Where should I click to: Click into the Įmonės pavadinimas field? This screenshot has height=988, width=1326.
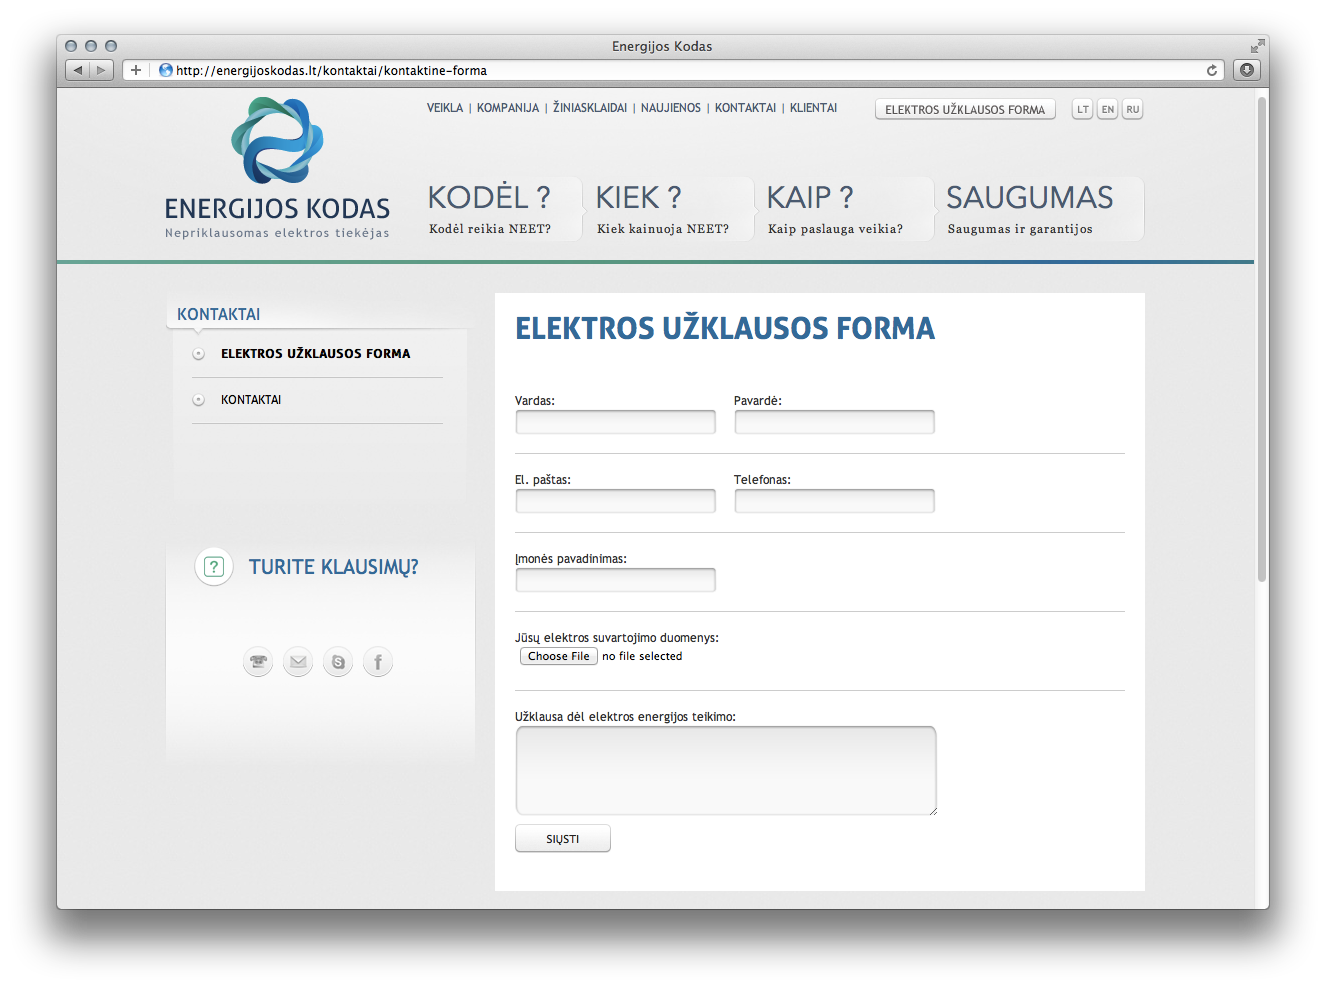click(x=616, y=580)
